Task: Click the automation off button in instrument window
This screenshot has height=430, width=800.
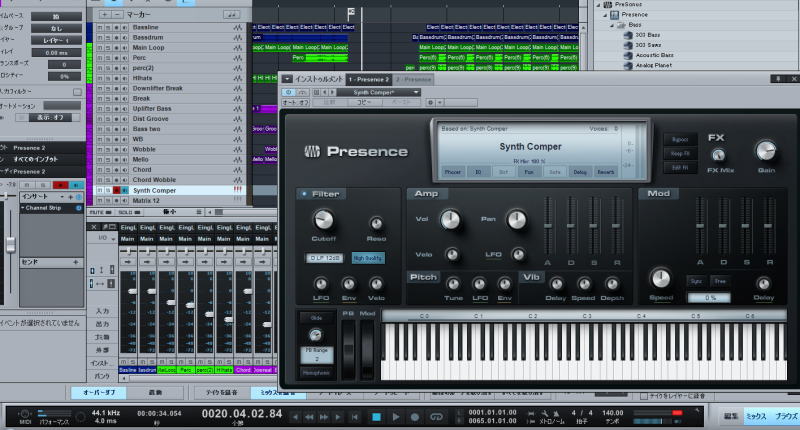Action: pyautogui.click(x=296, y=103)
